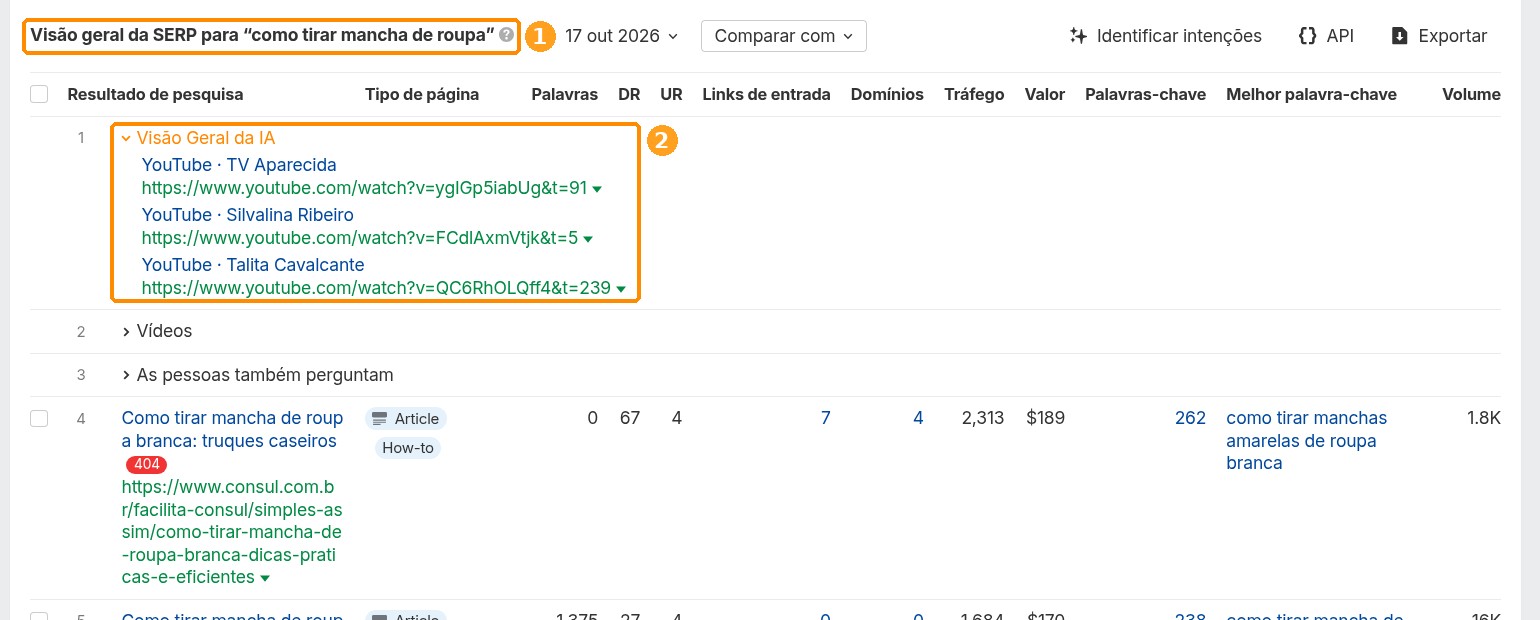This screenshot has width=1540, height=620.
Task: Open dropdown arrow after Talita Cavalcante URL
Action: (x=621, y=289)
